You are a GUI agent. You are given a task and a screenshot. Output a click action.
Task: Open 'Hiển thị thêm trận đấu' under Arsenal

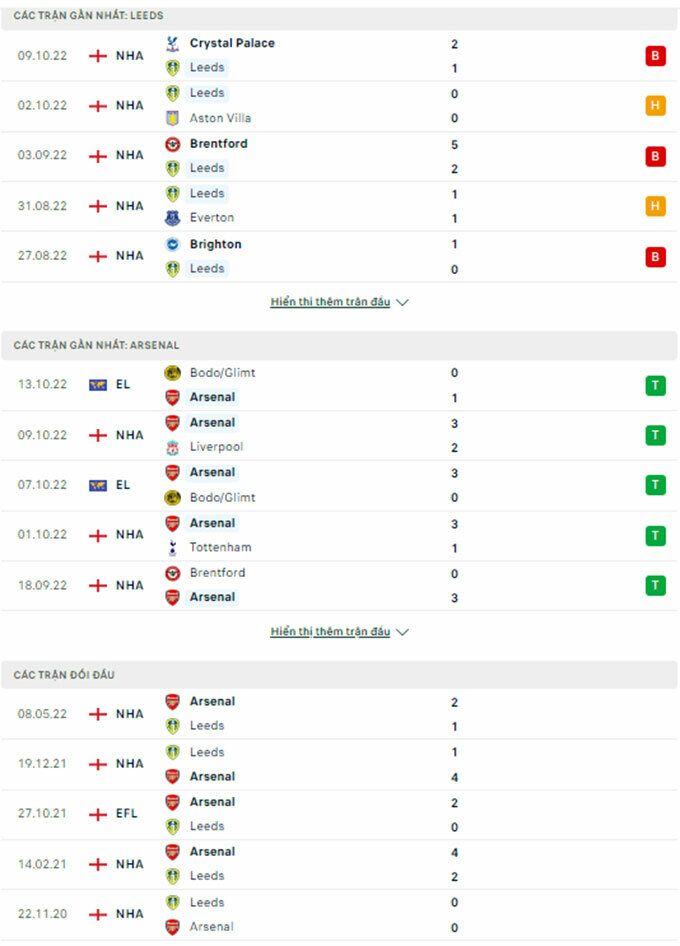(x=330, y=632)
